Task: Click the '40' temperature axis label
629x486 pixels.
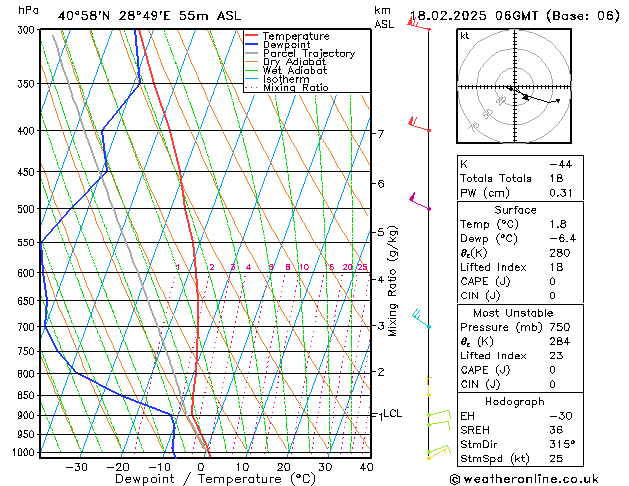Action: click(367, 467)
